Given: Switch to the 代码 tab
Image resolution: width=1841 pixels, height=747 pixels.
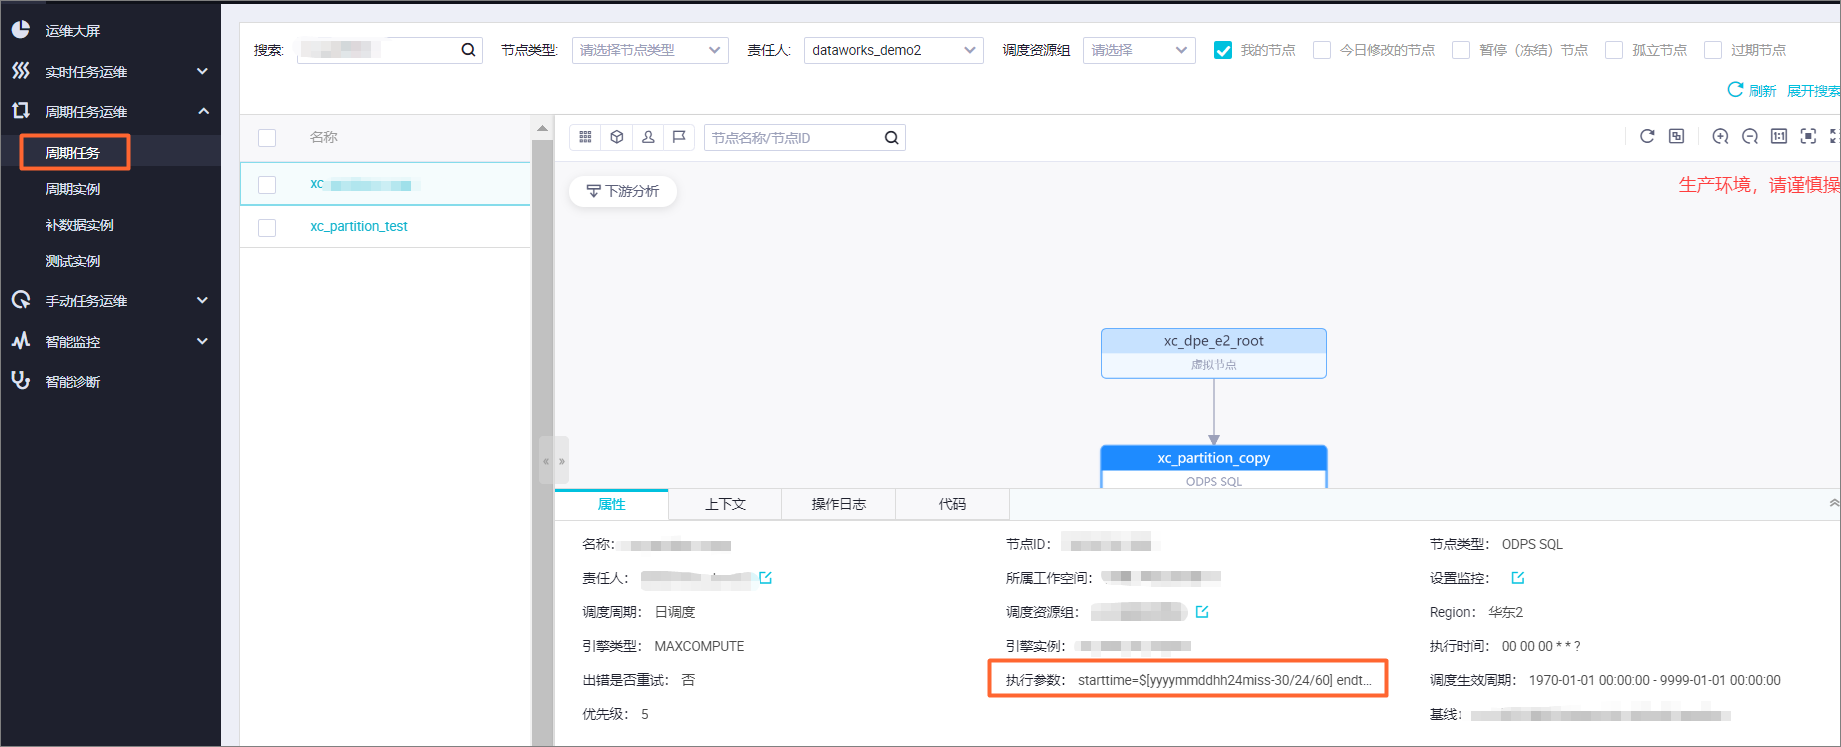Looking at the screenshot, I should pyautogui.click(x=952, y=504).
